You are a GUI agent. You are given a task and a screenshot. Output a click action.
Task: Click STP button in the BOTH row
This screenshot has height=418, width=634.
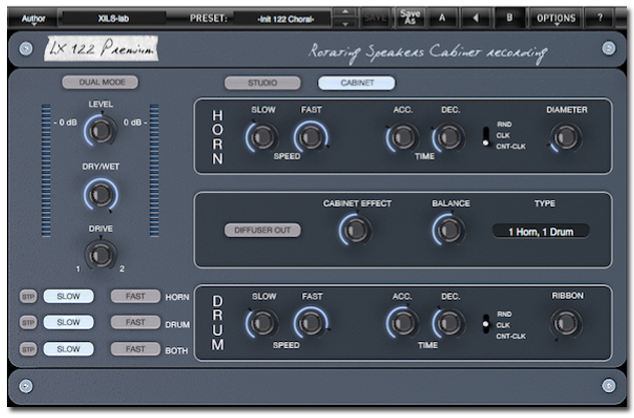(x=28, y=349)
